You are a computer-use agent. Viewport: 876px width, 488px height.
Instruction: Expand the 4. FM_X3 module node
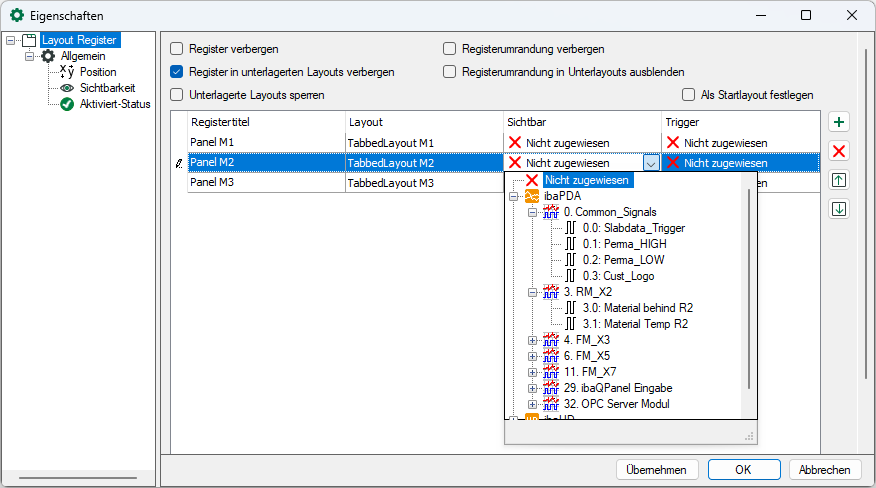point(532,340)
